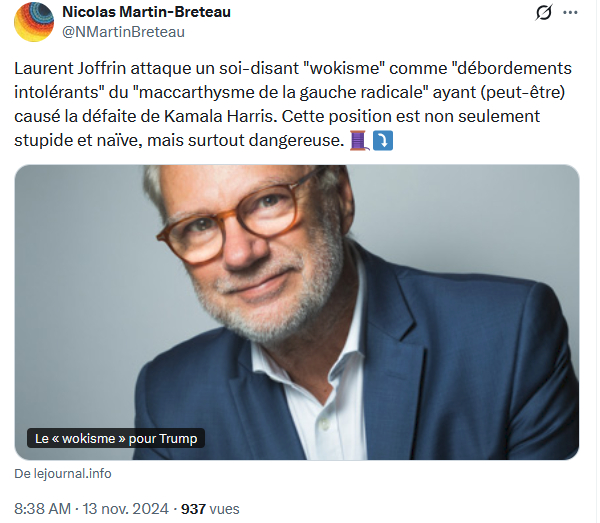Click the "Le « wokisme » pour Trump" caption

click(116, 438)
